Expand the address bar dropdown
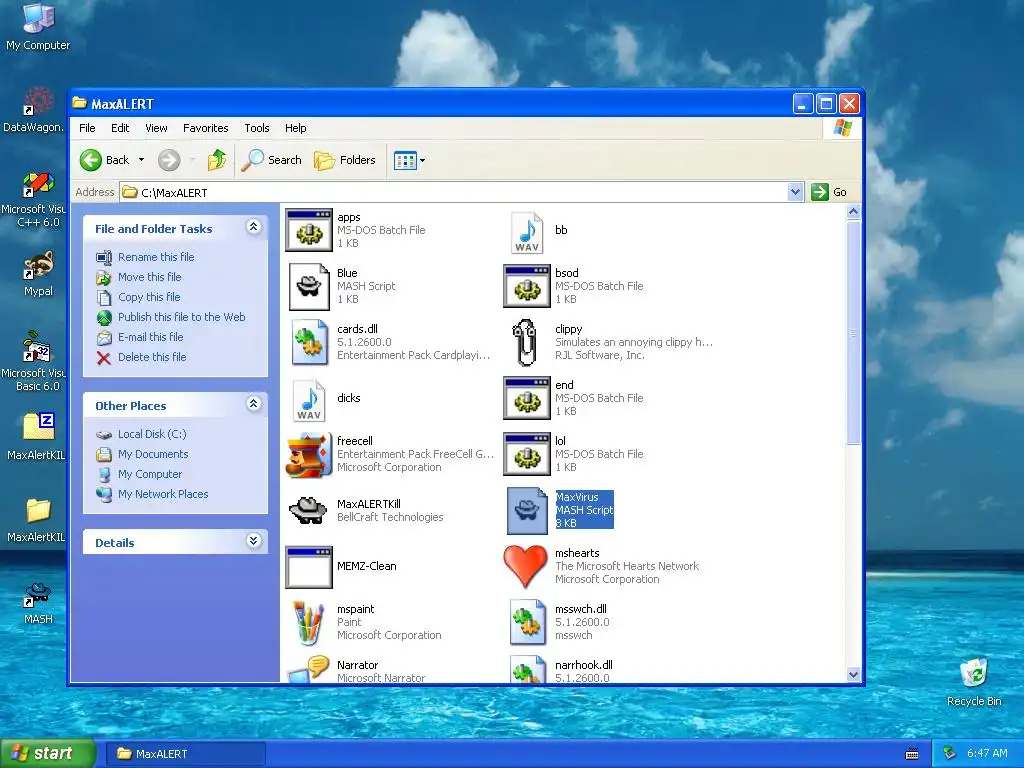 pyautogui.click(x=795, y=192)
